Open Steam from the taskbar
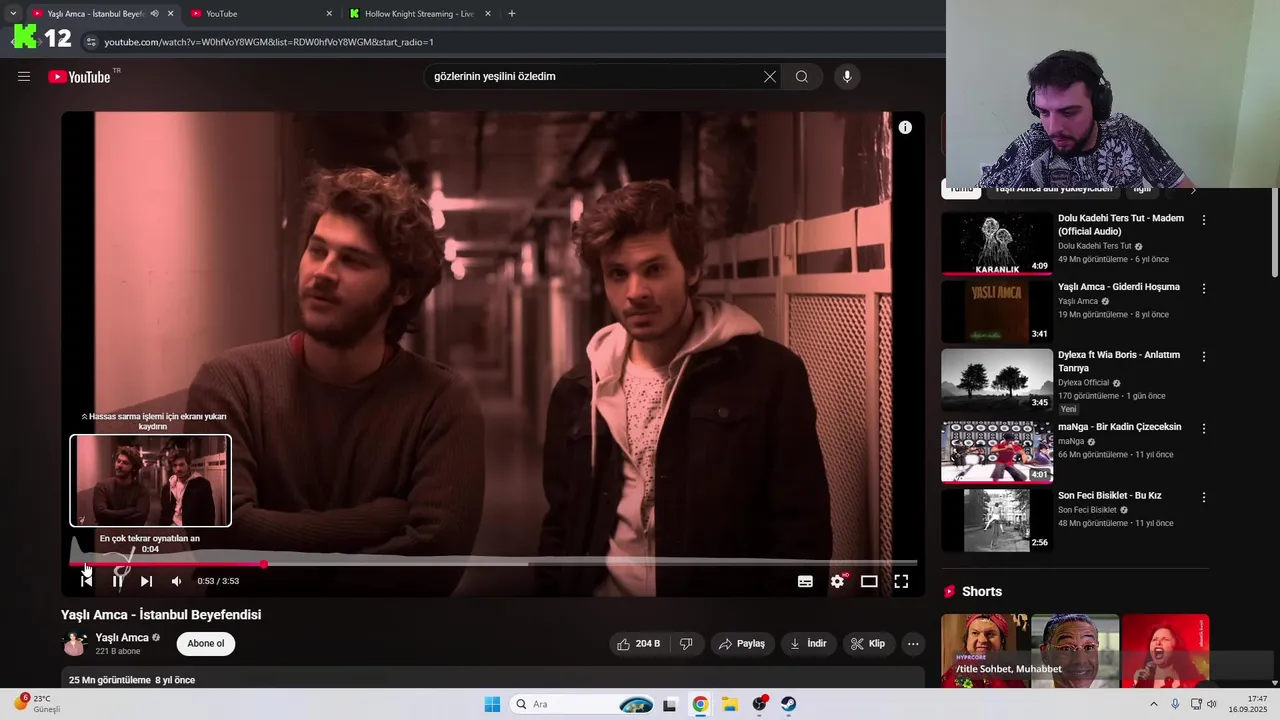Viewport: 1280px width, 720px height. pyautogui.click(x=789, y=704)
